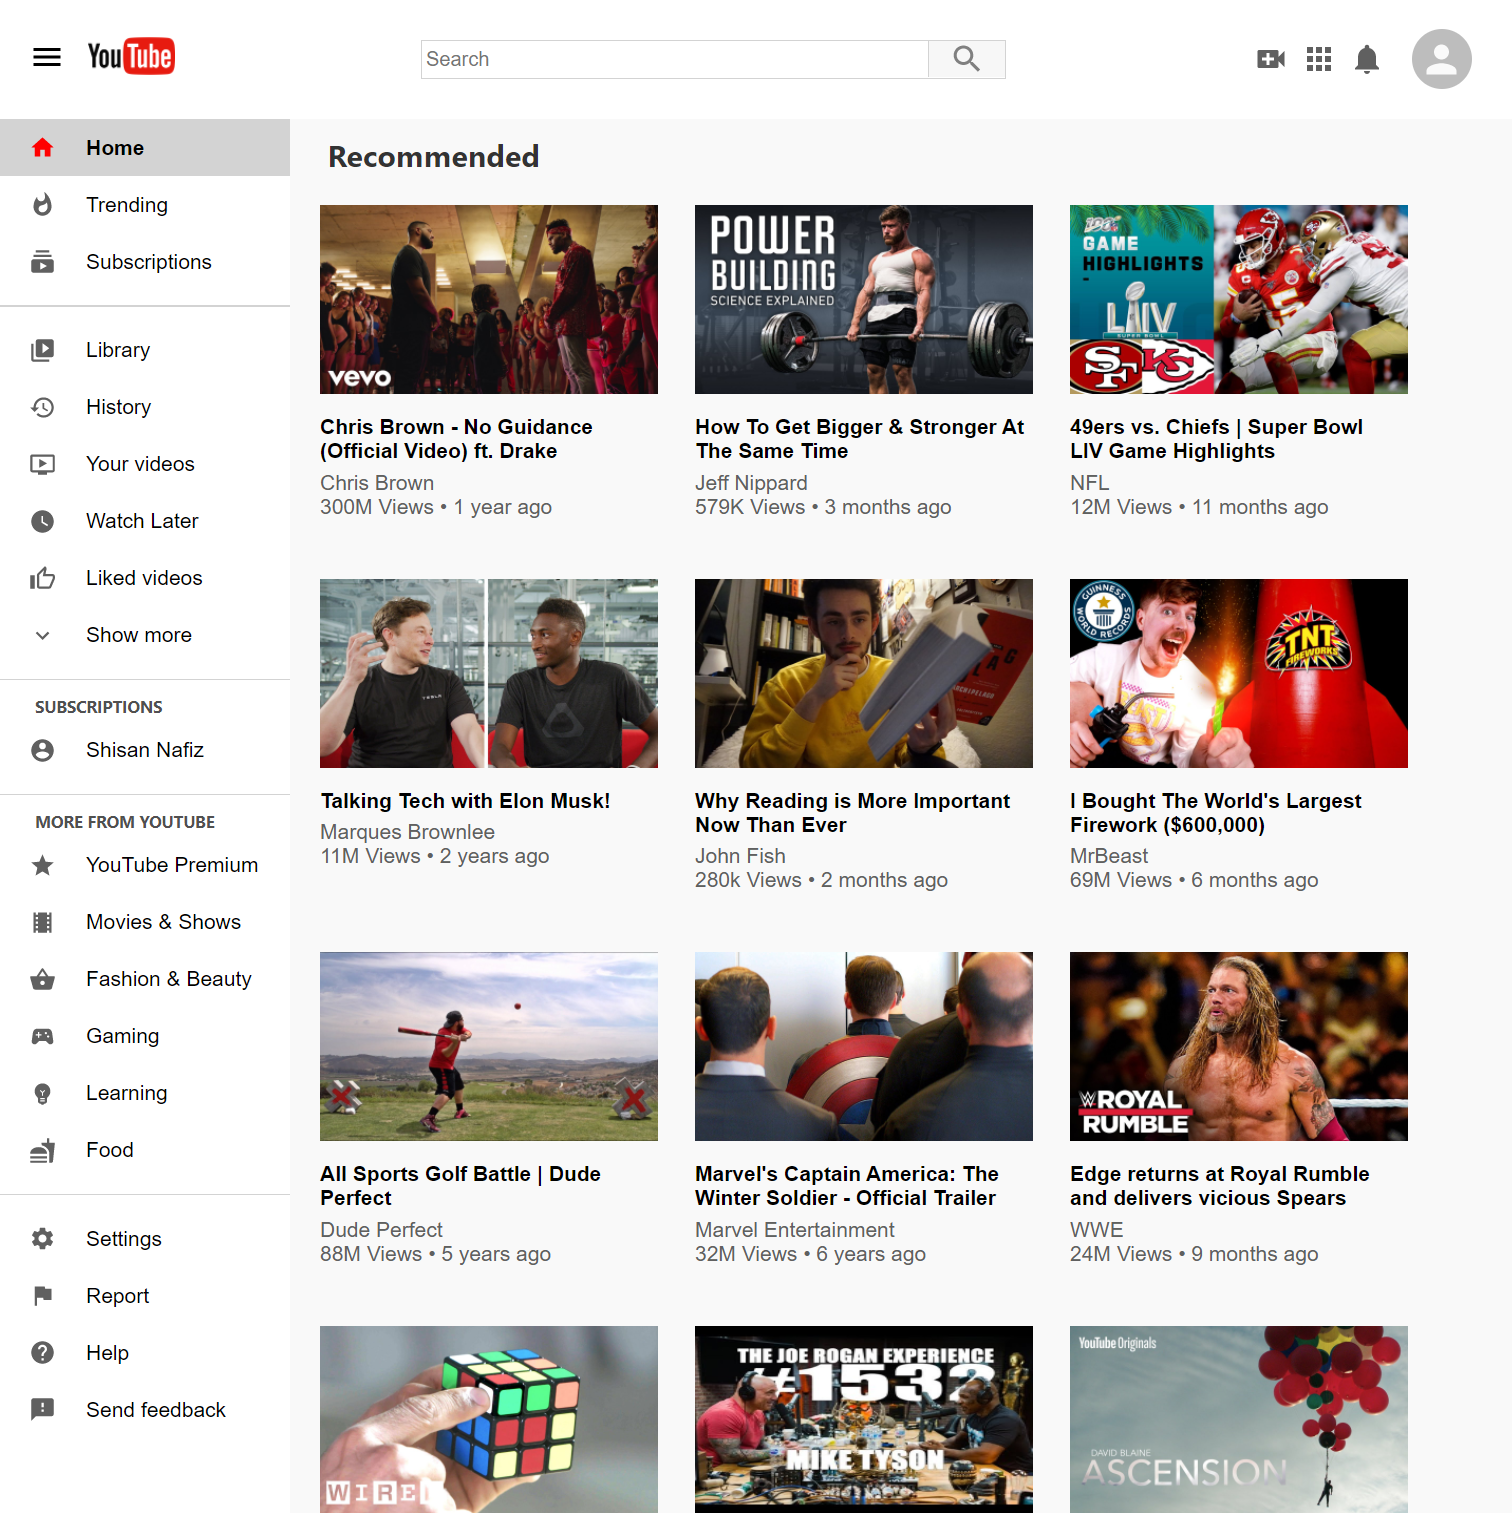Click into the Search text field
Image resolution: width=1512 pixels, height=1513 pixels.
[x=674, y=60]
